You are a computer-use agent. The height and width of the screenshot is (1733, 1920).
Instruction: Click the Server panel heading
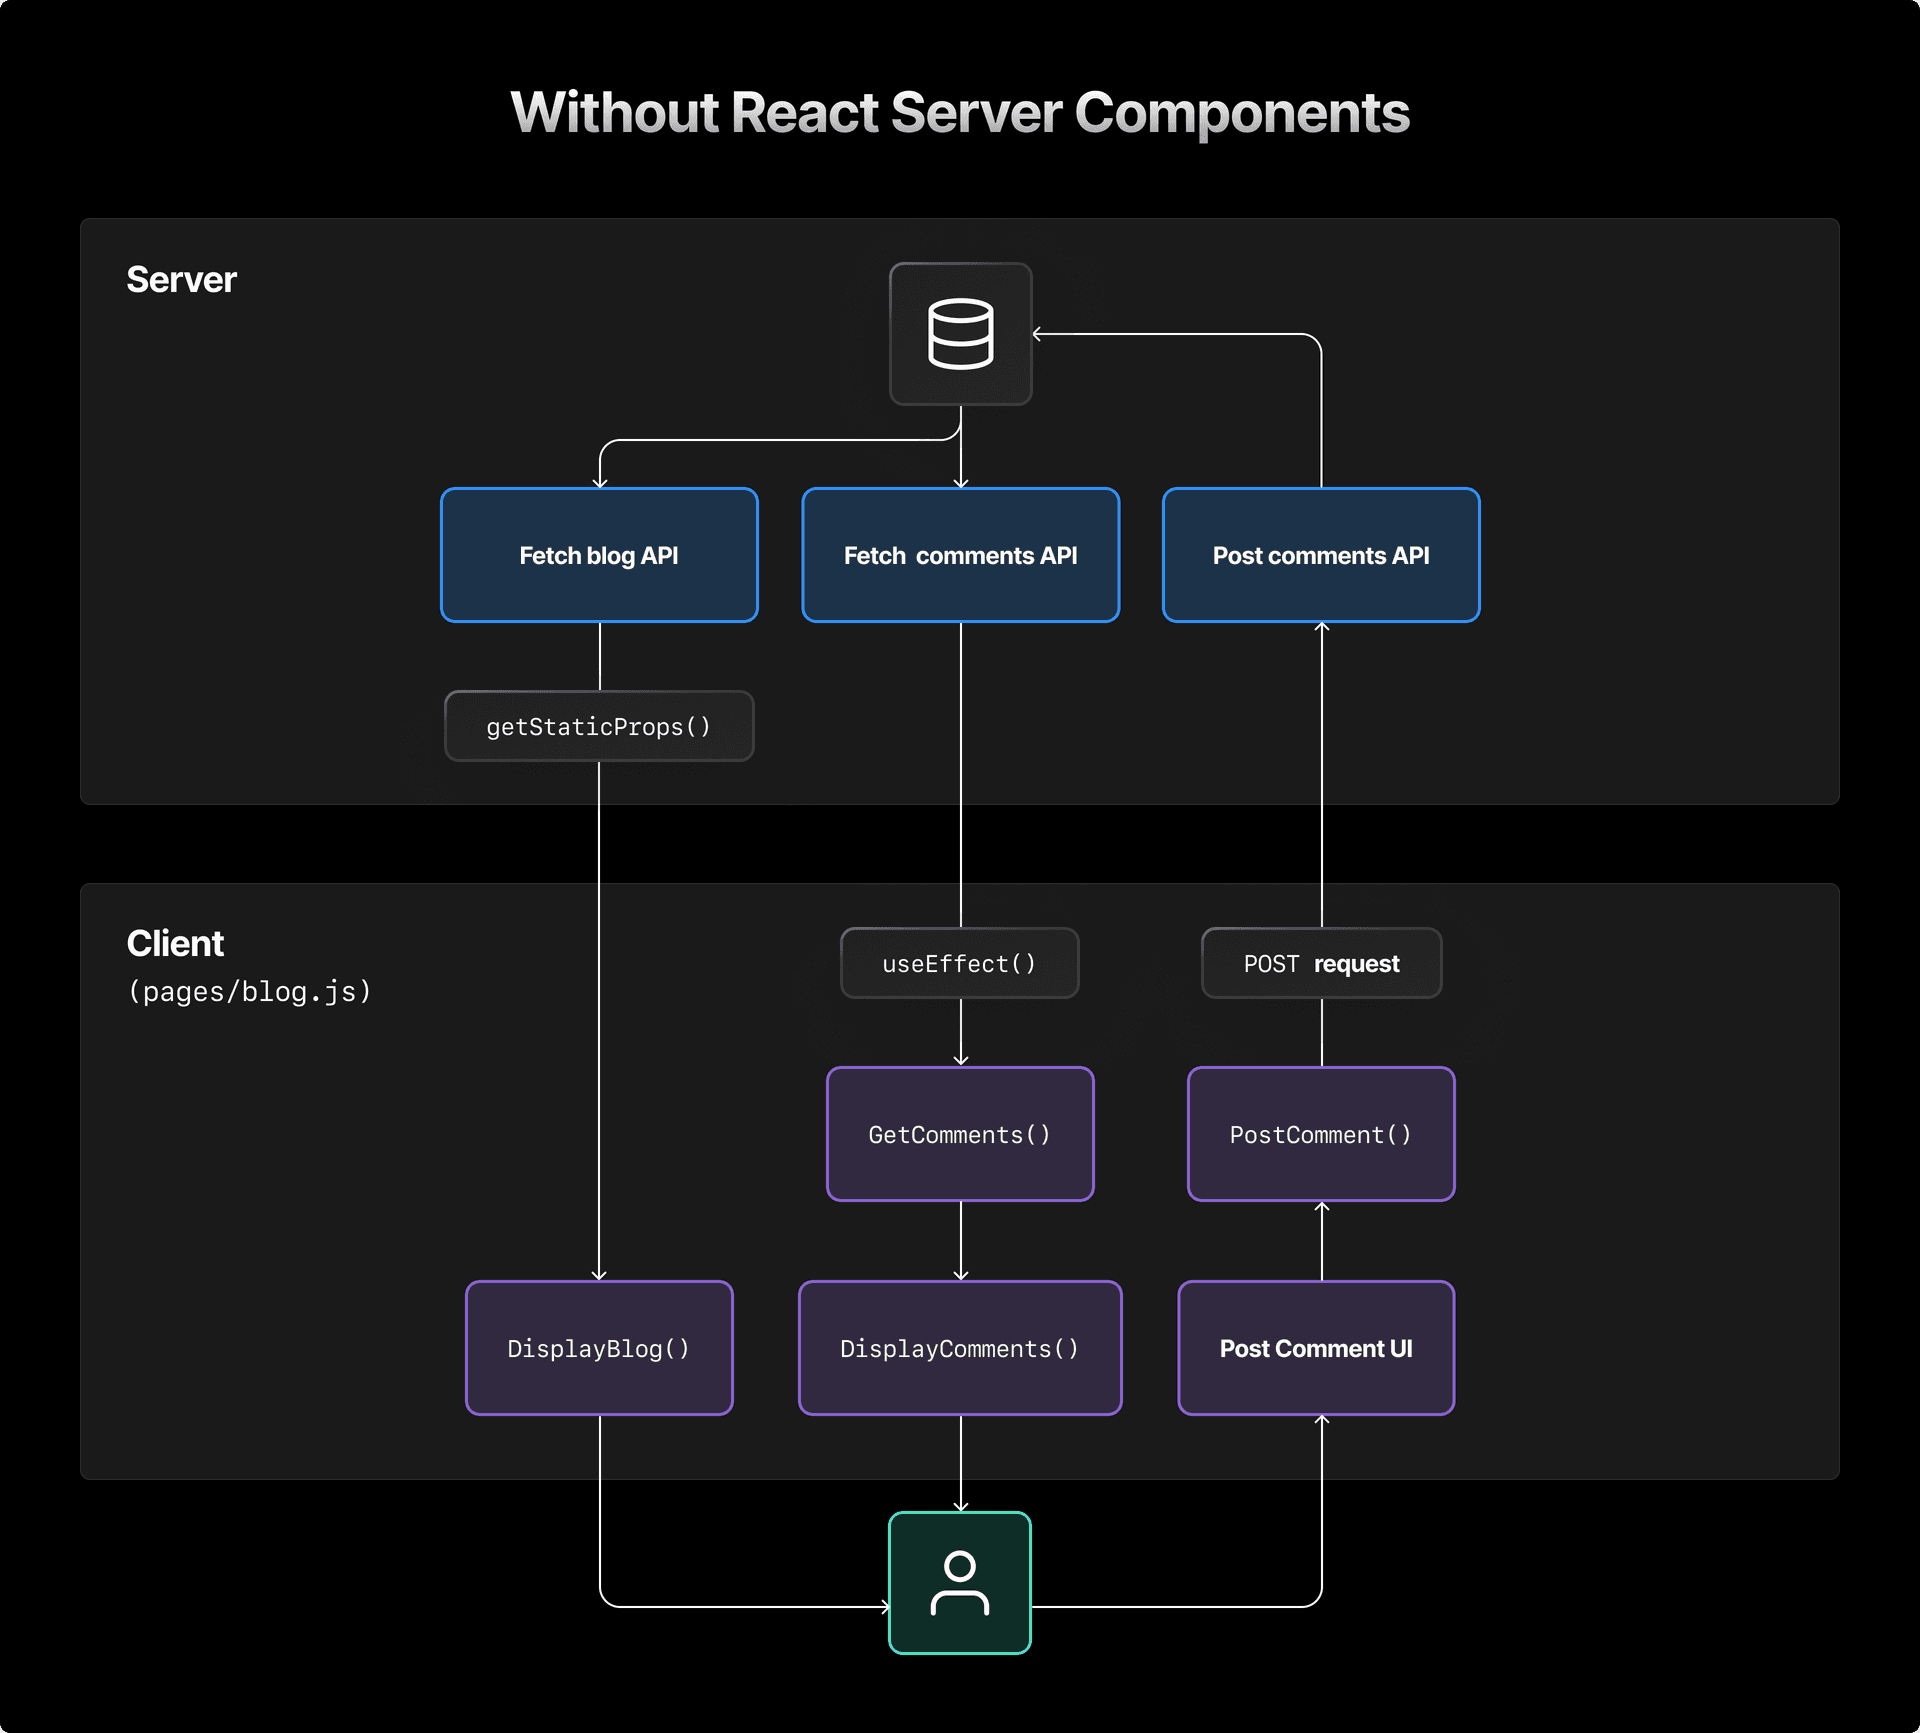click(180, 280)
